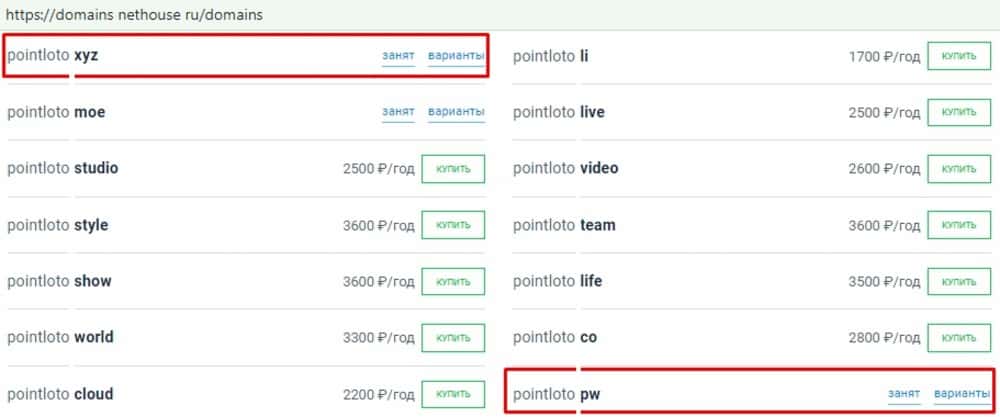Buy the pointloto li domain
The image size is (1000, 417).
tap(959, 57)
